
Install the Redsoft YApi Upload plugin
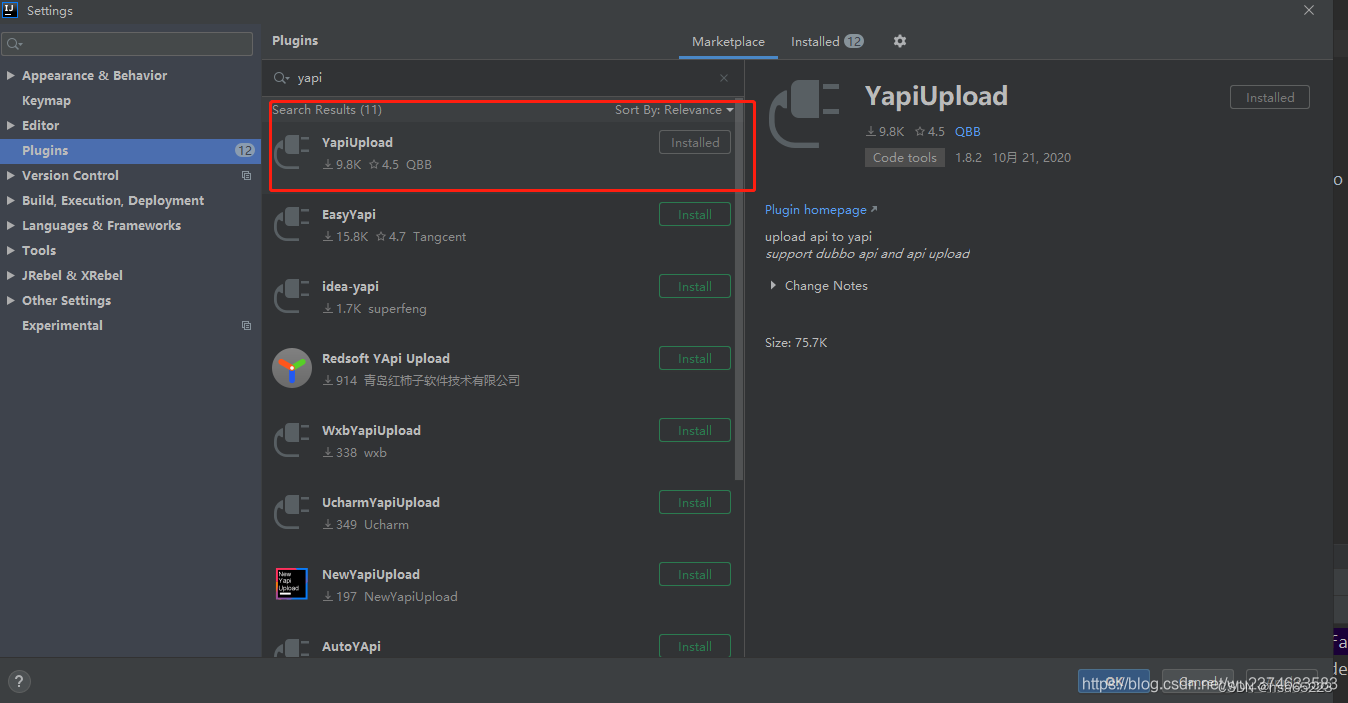(695, 359)
